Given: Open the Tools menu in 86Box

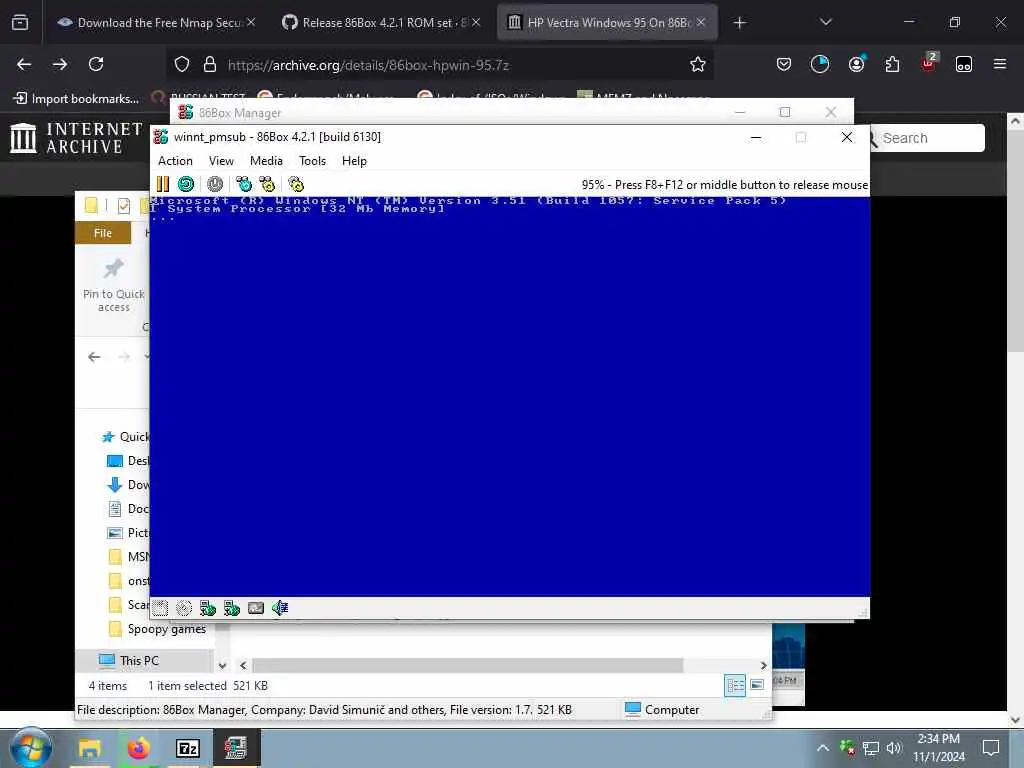Looking at the screenshot, I should 312,161.
